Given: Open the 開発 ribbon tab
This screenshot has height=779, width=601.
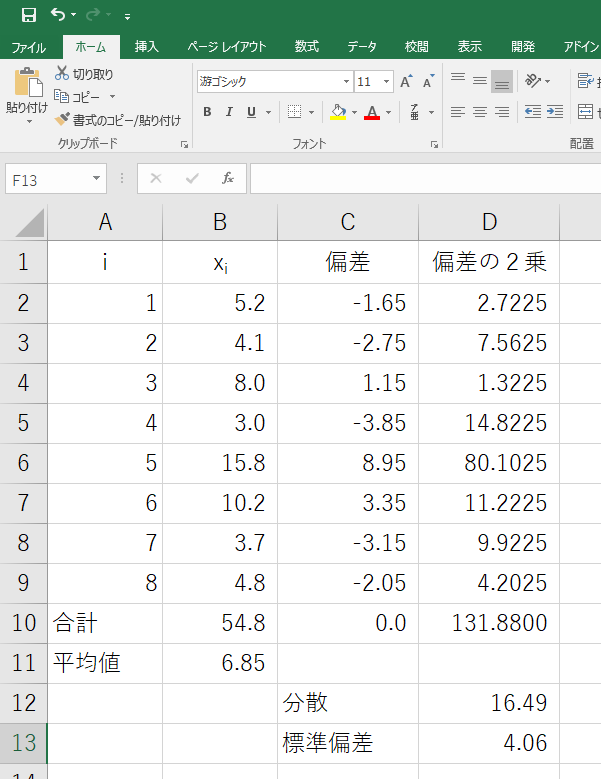Looking at the screenshot, I should click(x=523, y=47).
